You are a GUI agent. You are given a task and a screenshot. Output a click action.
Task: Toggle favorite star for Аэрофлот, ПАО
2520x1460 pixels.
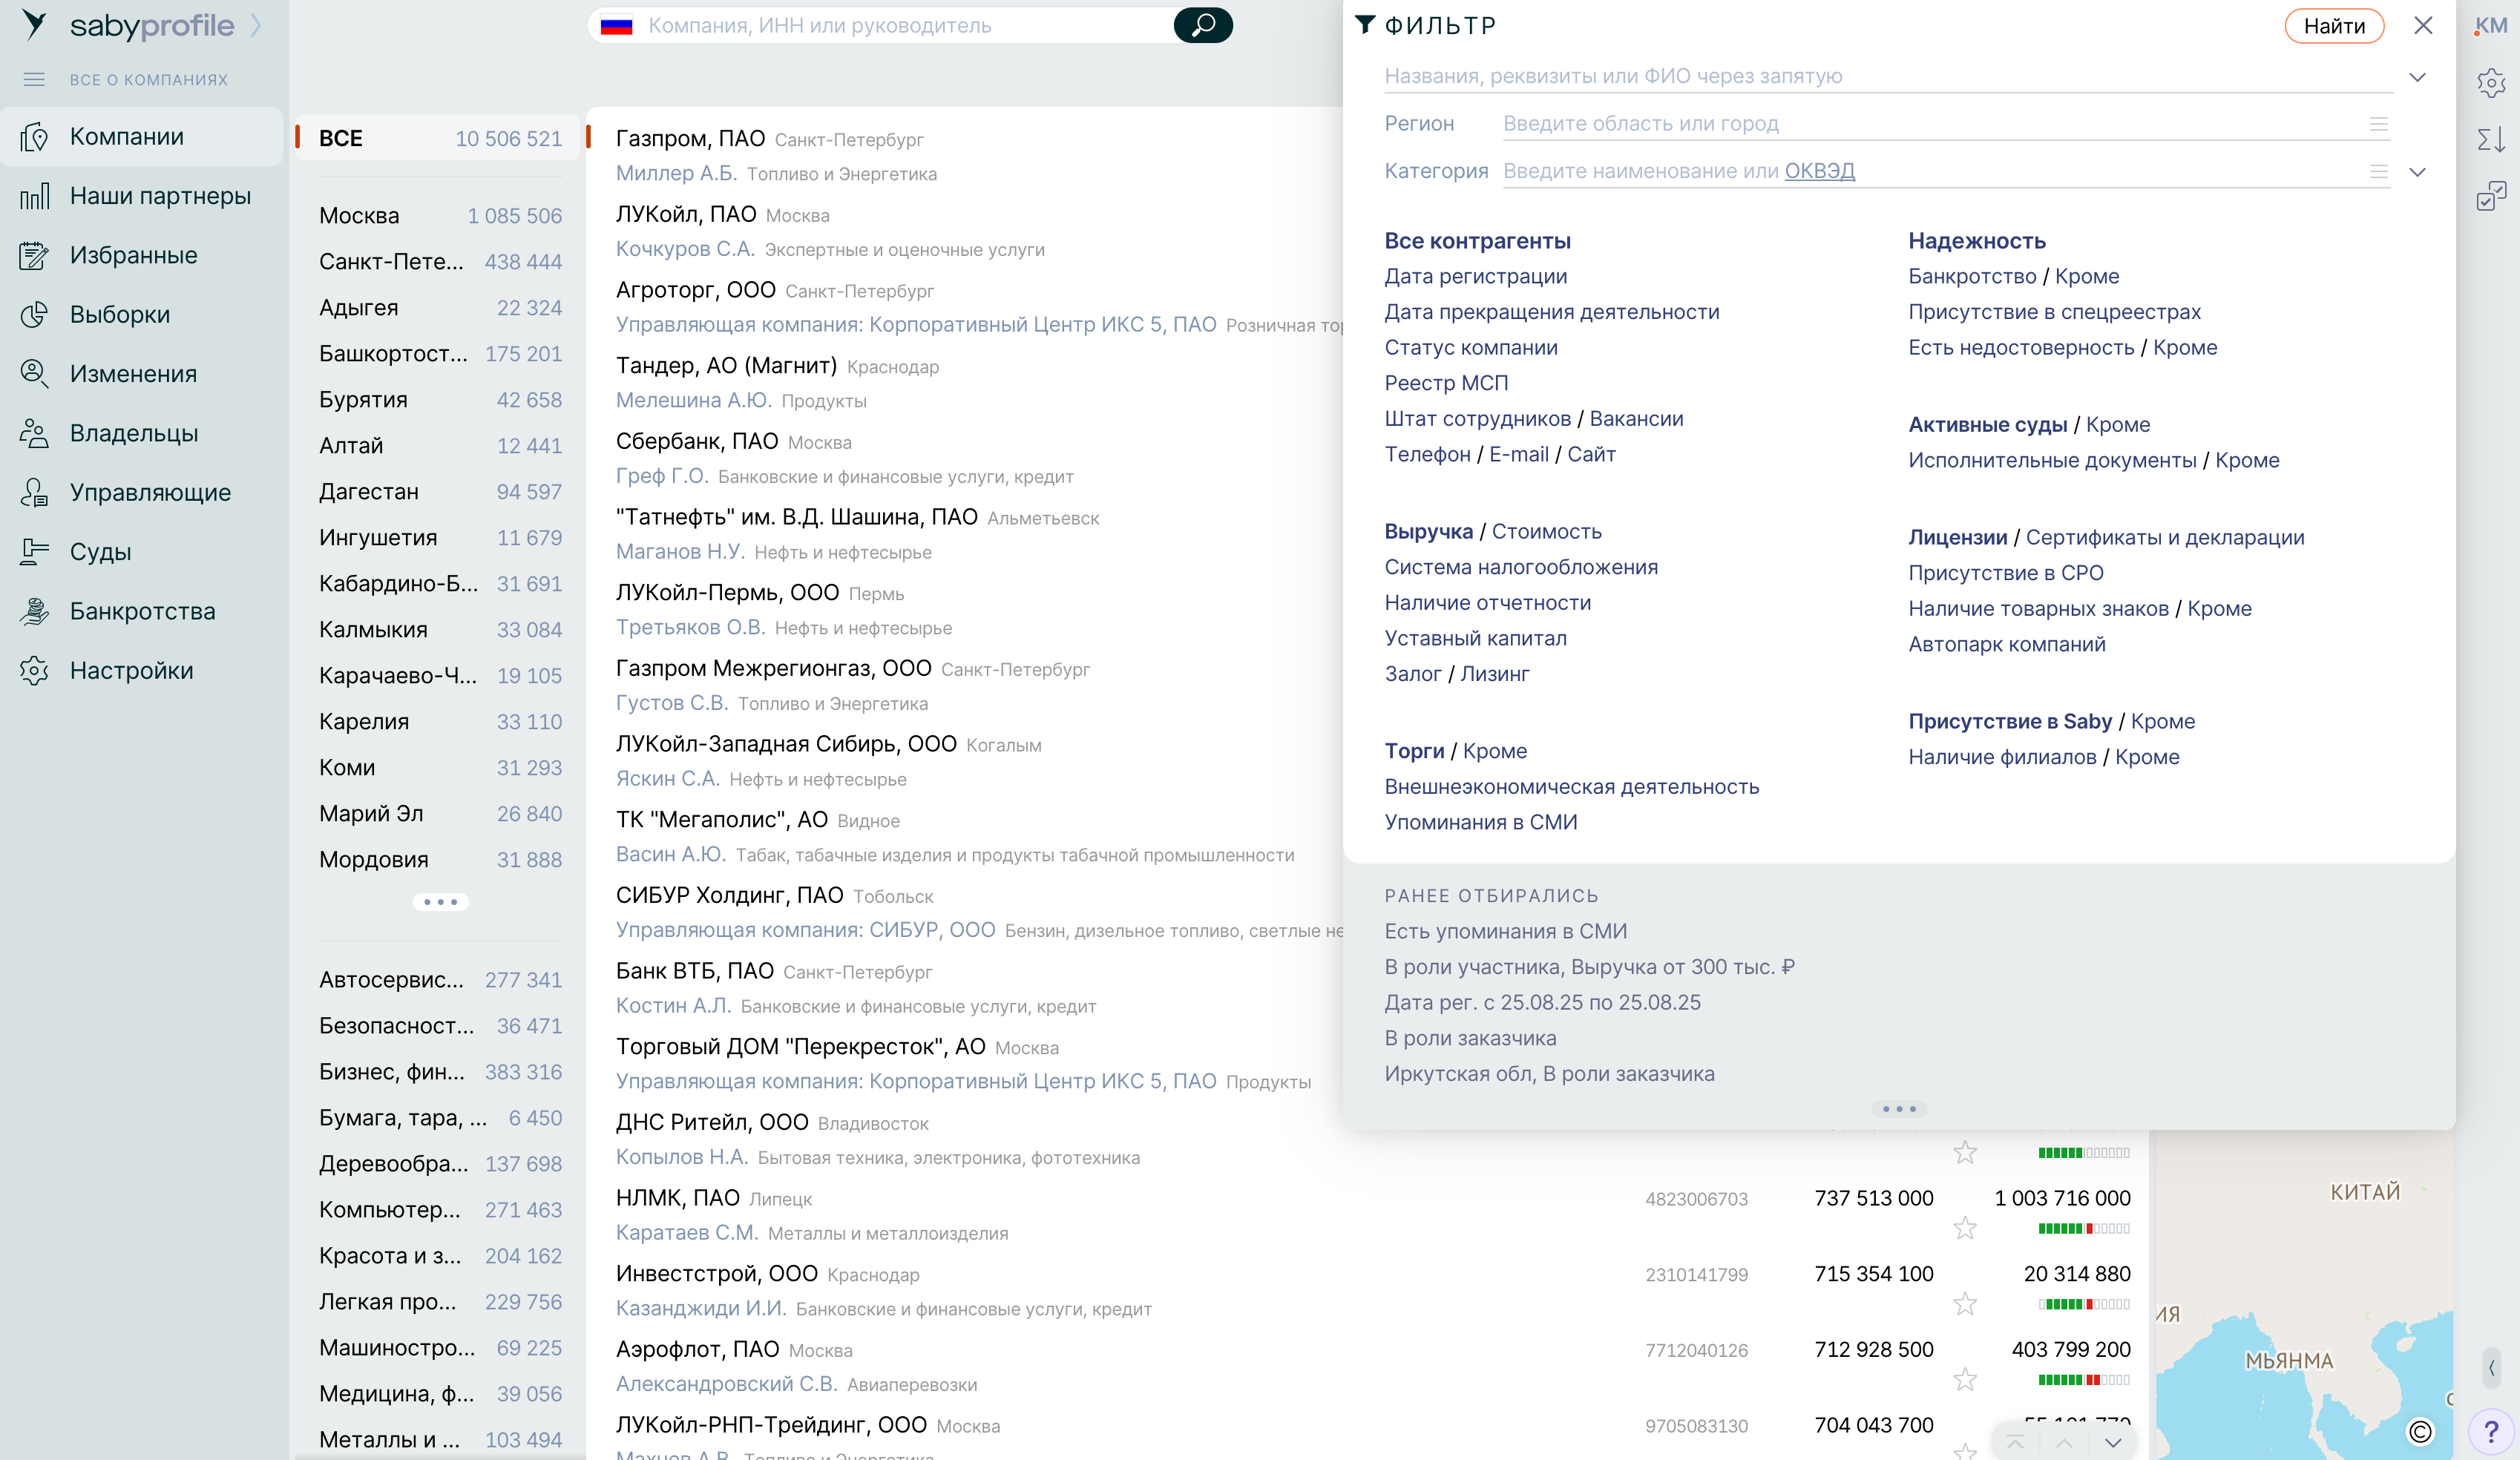coord(1964,1379)
